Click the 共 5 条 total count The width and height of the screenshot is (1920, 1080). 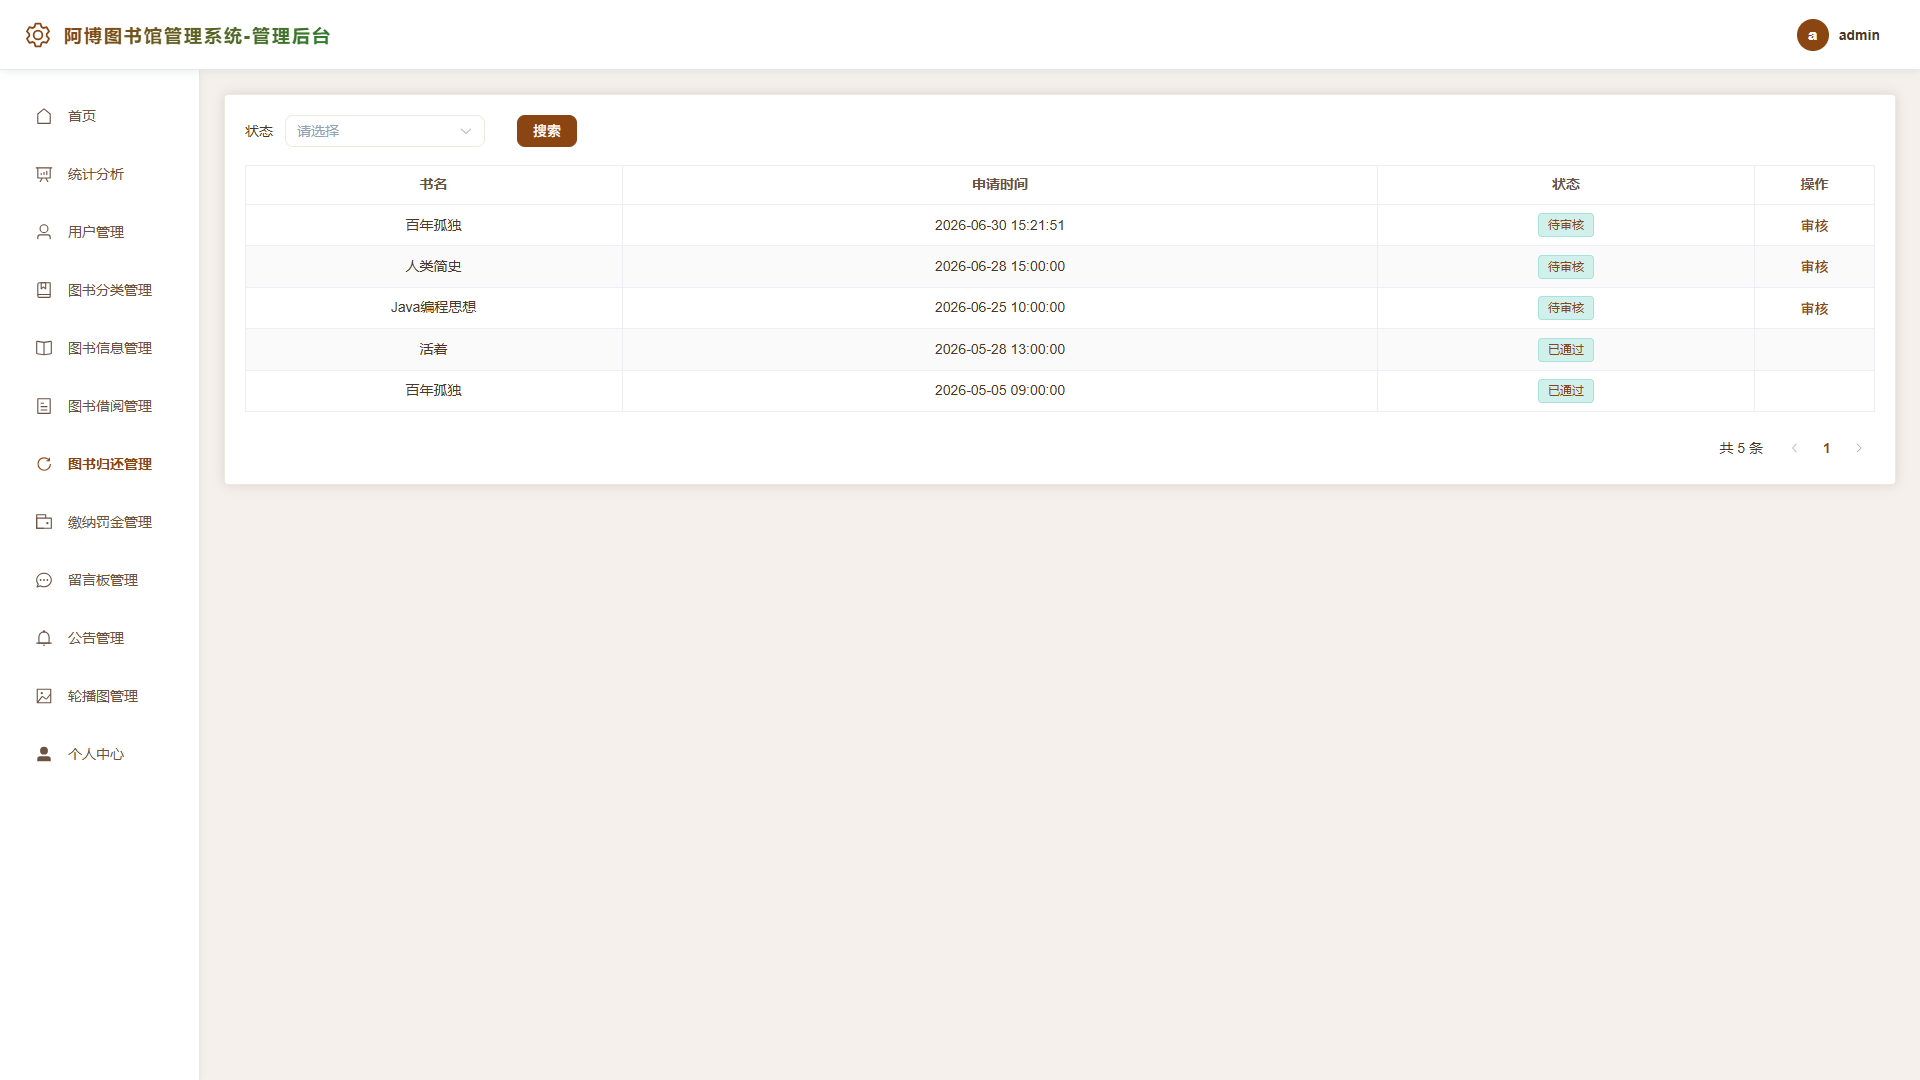[1741, 448]
